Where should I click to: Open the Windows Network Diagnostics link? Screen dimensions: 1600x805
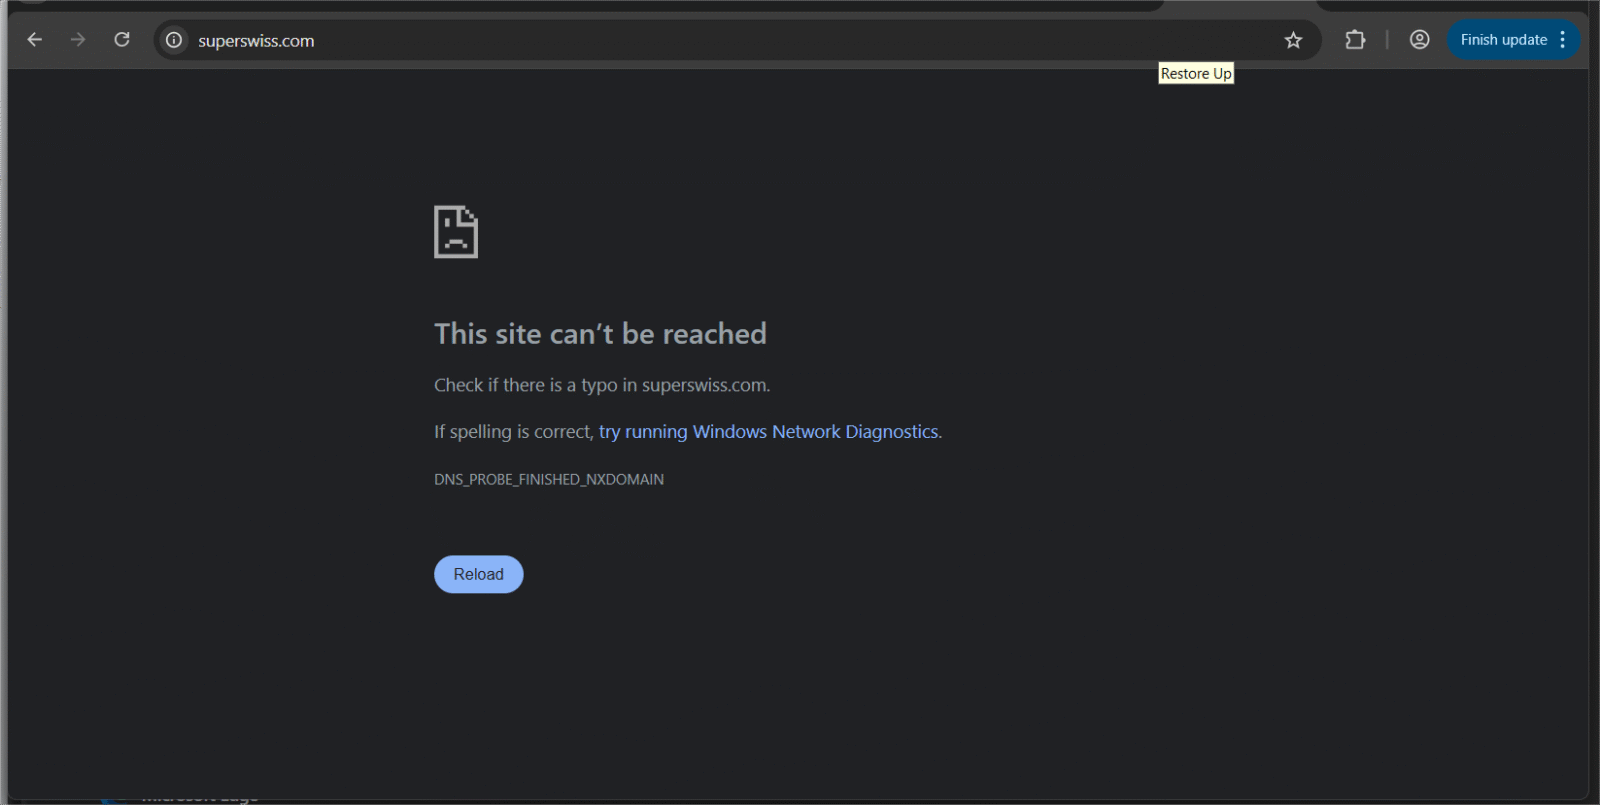pyautogui.click(x=769, y=432)
